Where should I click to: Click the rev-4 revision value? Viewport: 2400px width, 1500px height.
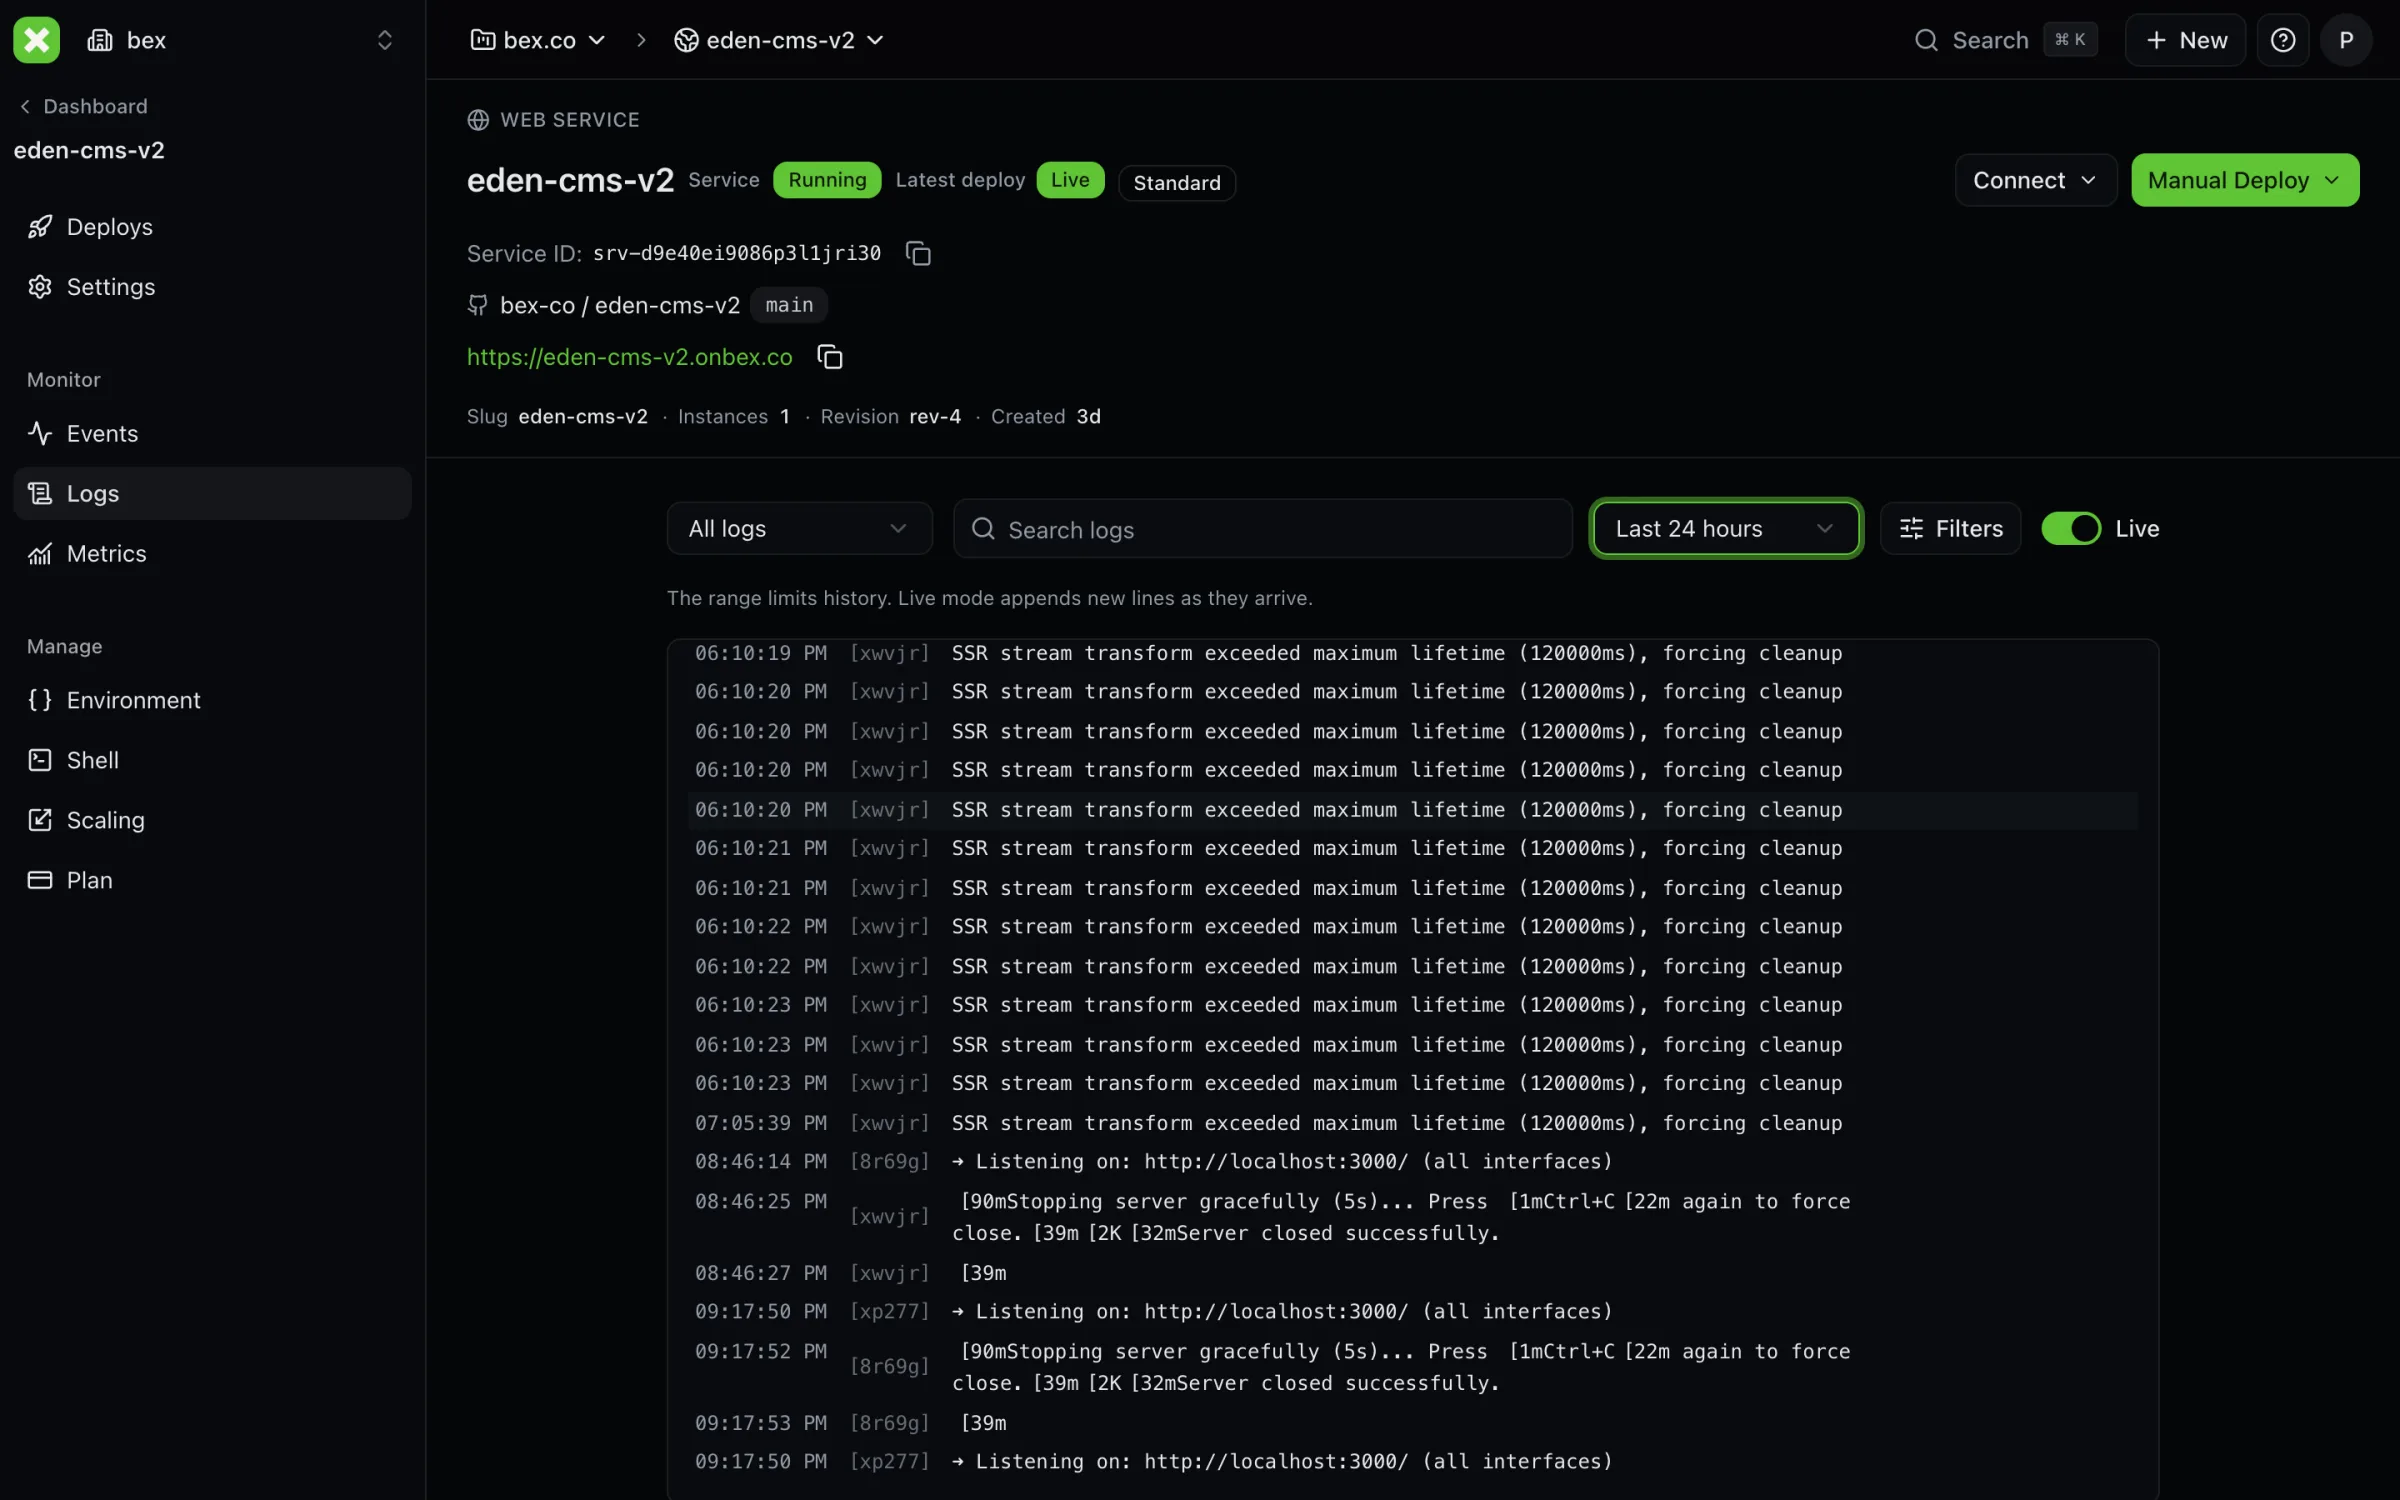(935, 417)
